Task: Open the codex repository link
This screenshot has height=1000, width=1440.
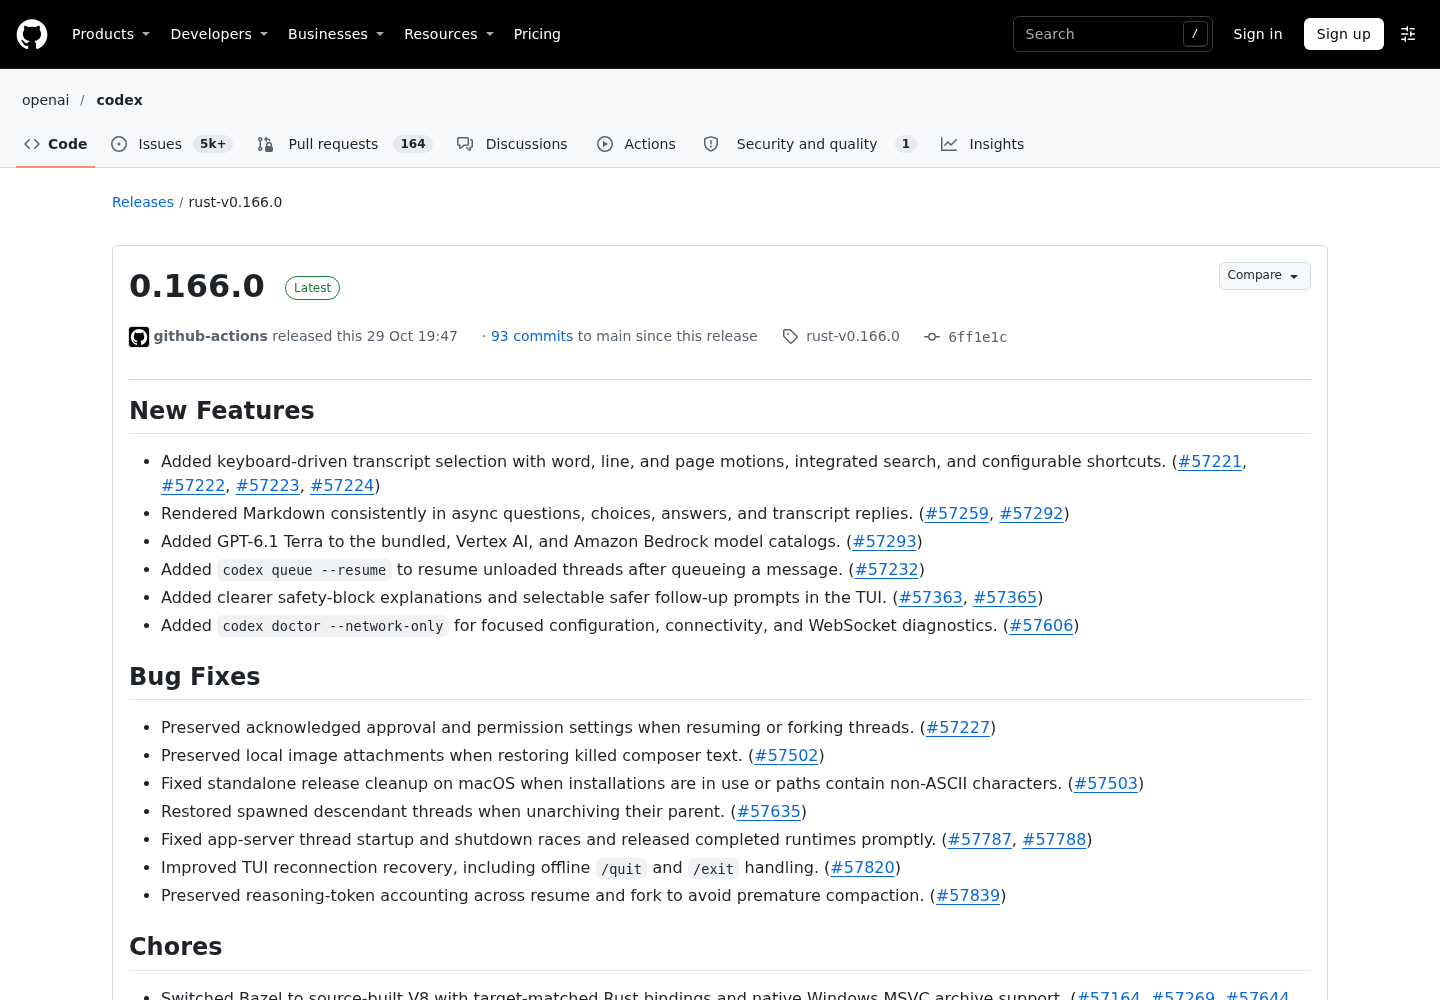Action: [x=120, y=100]
